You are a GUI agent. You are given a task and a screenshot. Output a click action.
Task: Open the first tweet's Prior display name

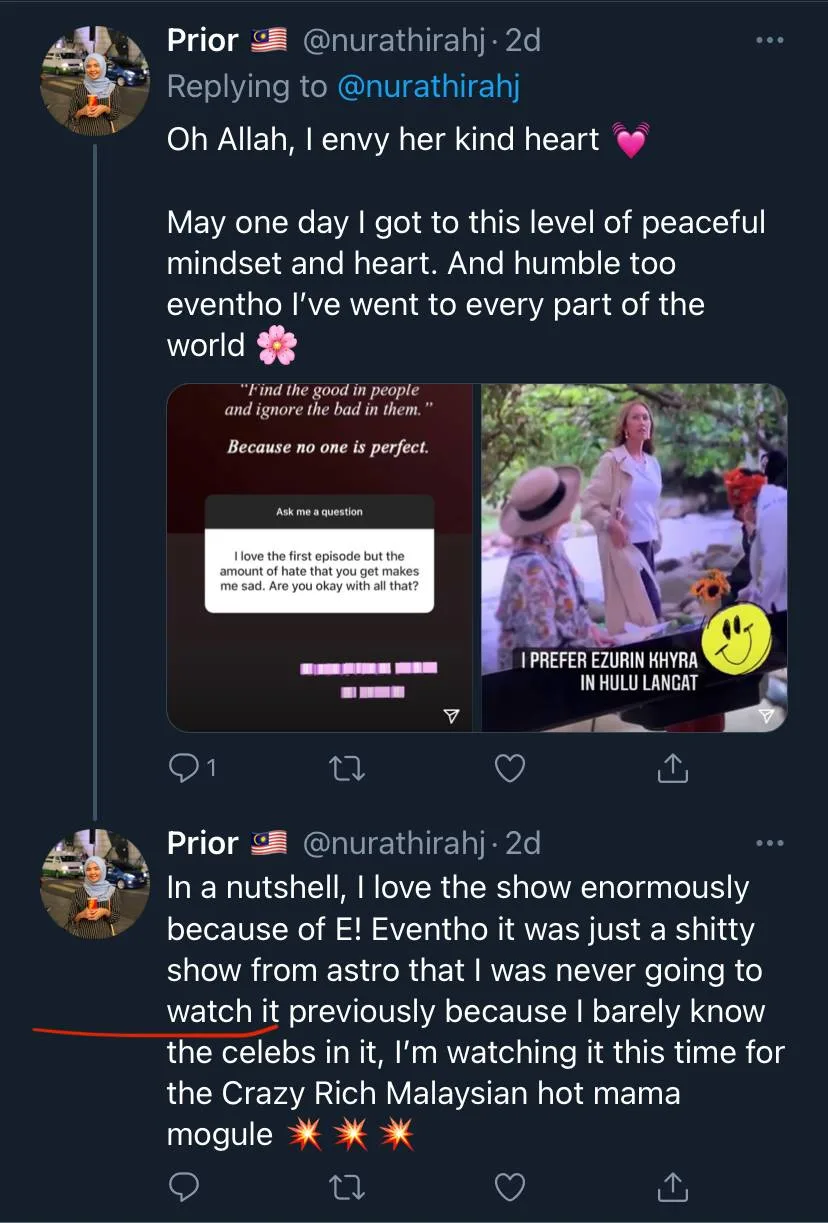click(202, 41)
